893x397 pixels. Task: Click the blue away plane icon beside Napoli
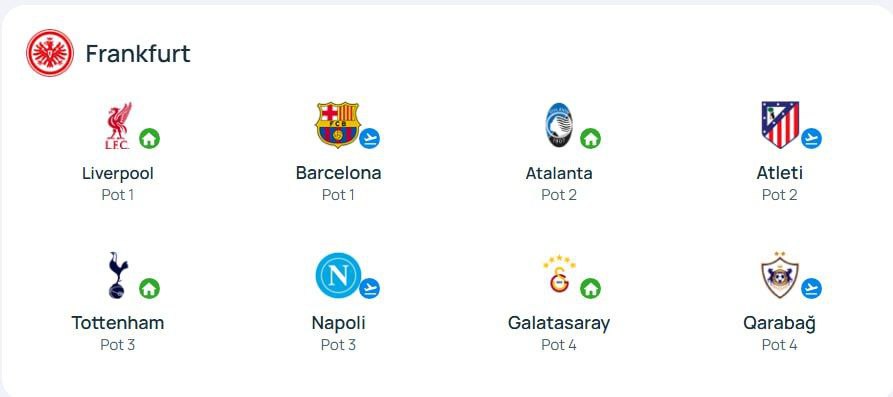click(x=370, y=289)
